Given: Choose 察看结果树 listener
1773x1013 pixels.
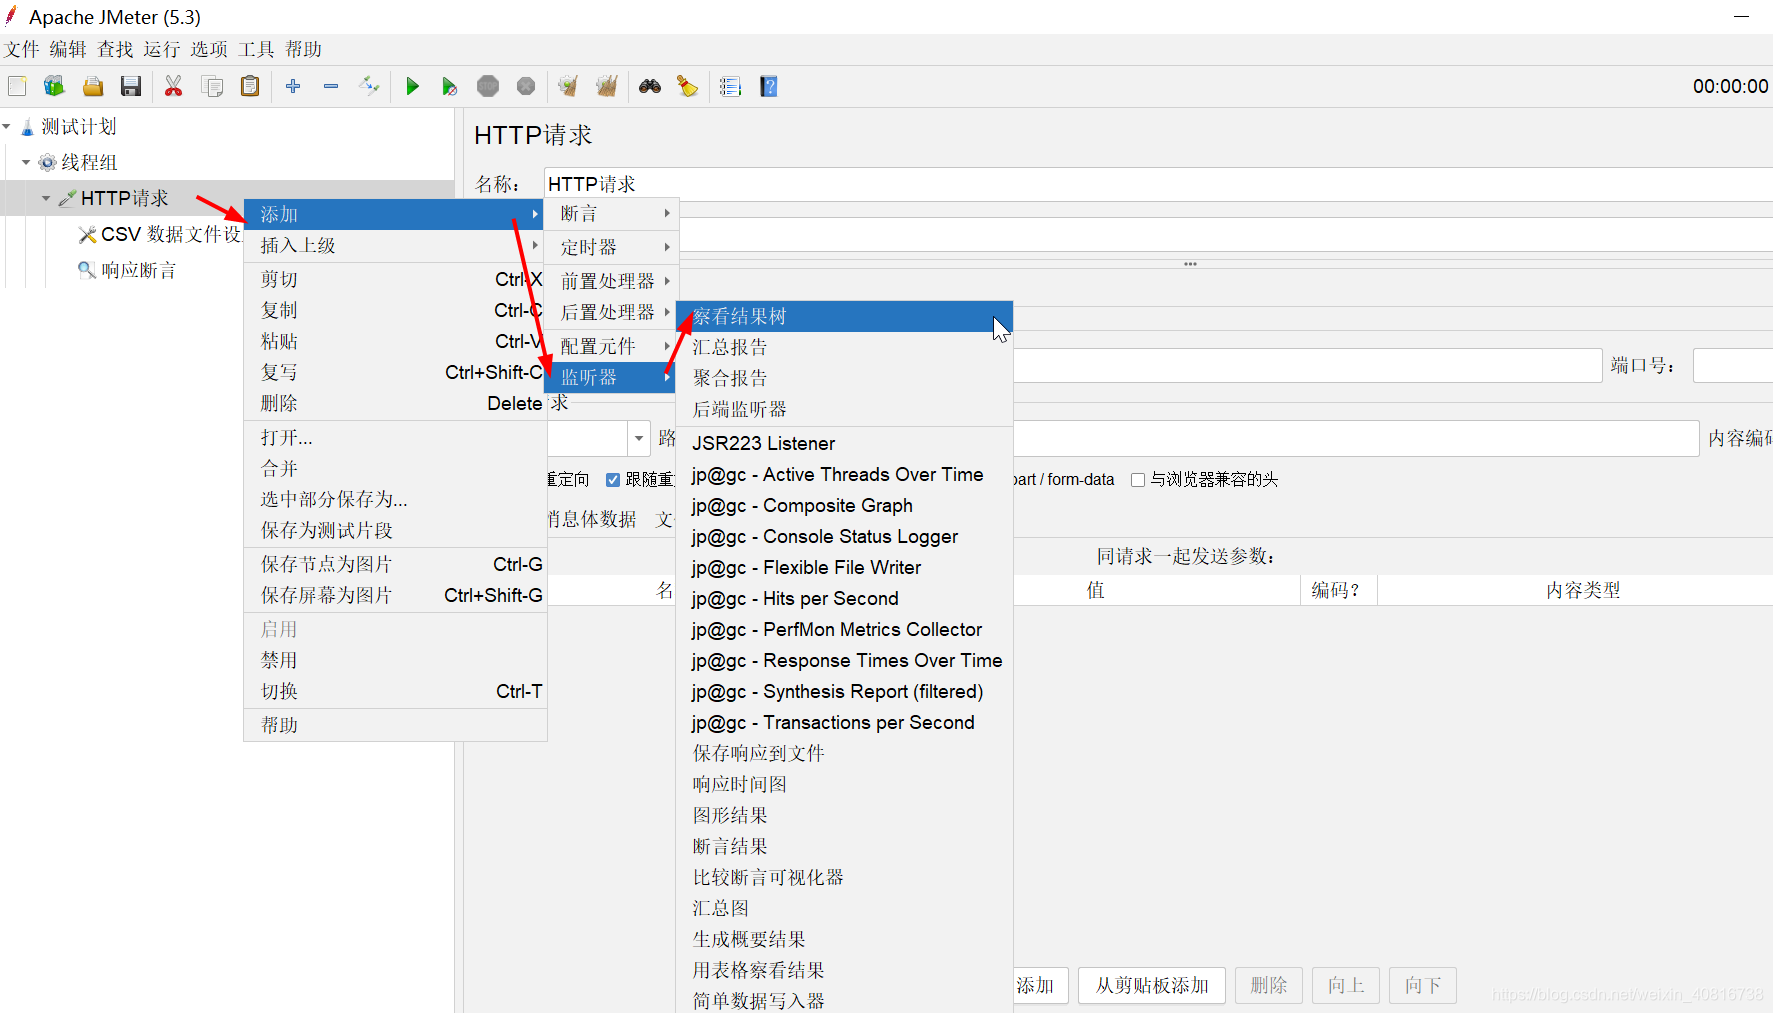Looking at the screenshot, I should [x=845, y=316].
